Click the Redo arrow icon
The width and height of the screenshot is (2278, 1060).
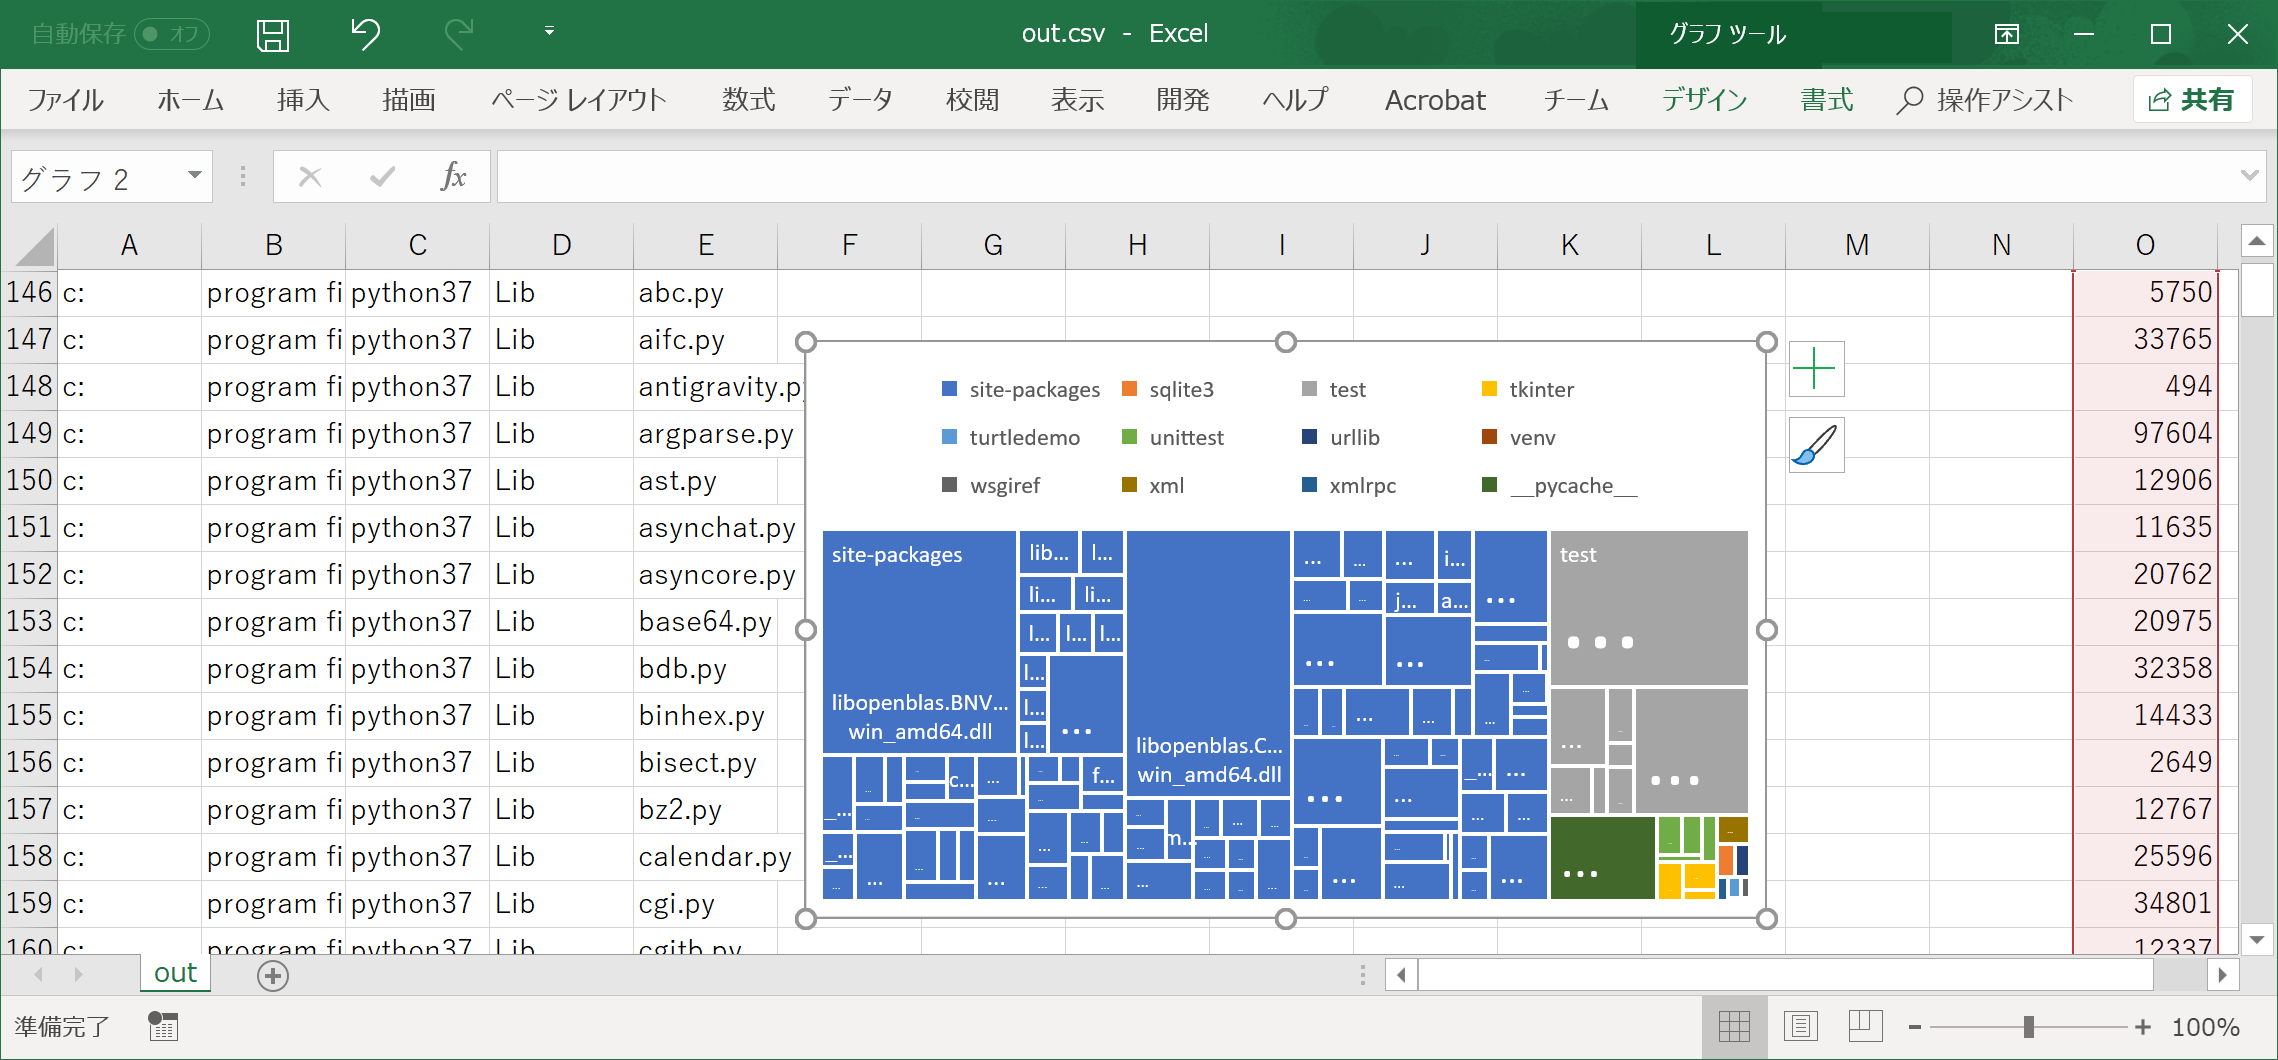click(x=458, y=34)
